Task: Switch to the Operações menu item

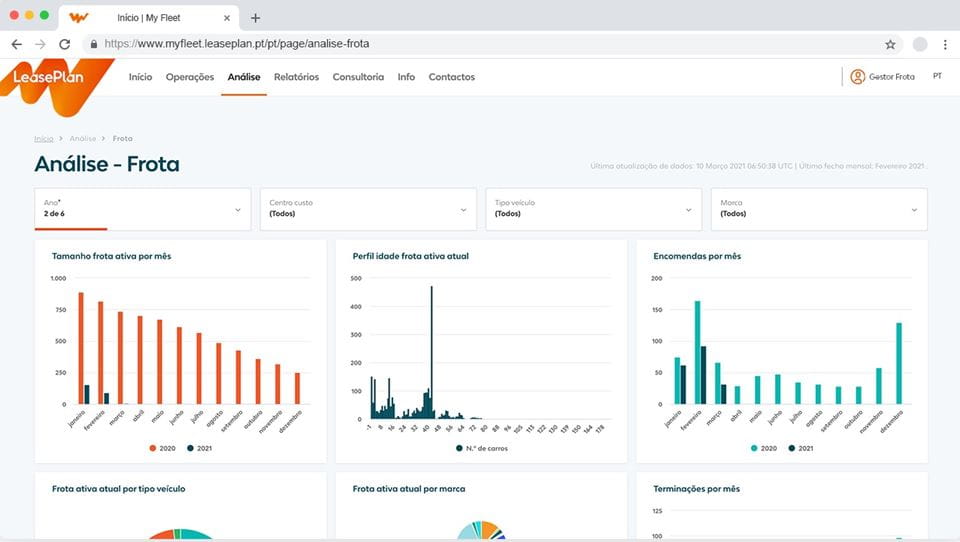Action: tap(189, 77)
